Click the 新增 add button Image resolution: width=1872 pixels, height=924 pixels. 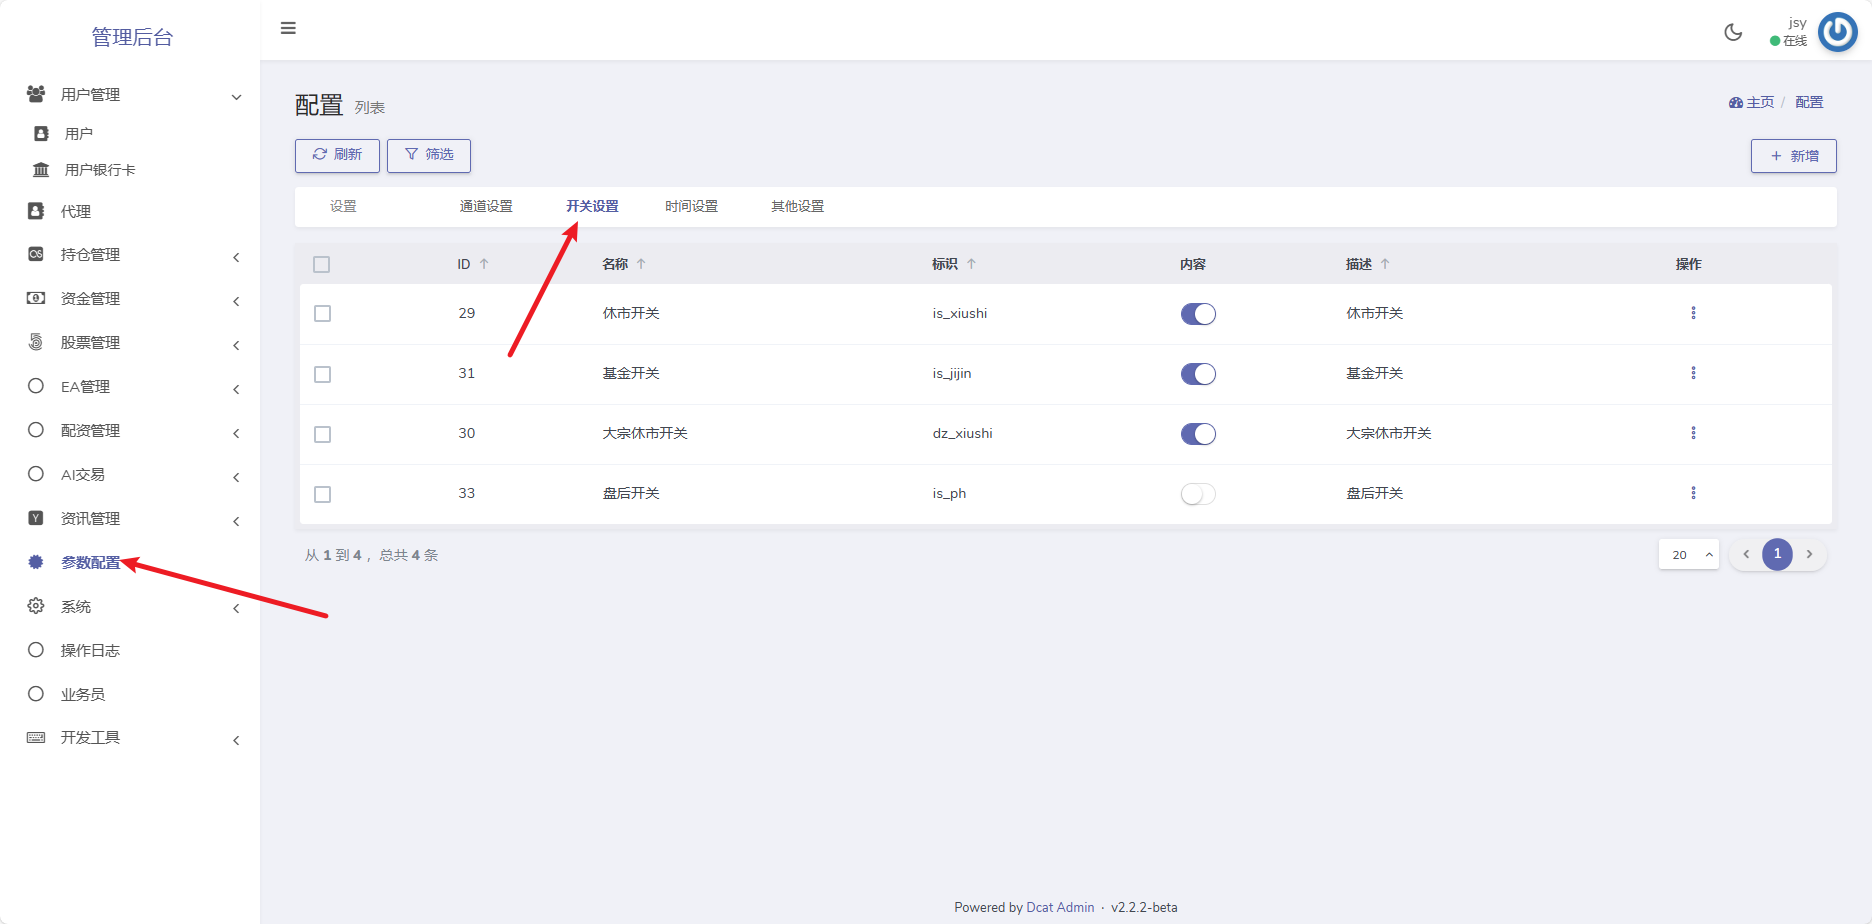coord(1793,156)
